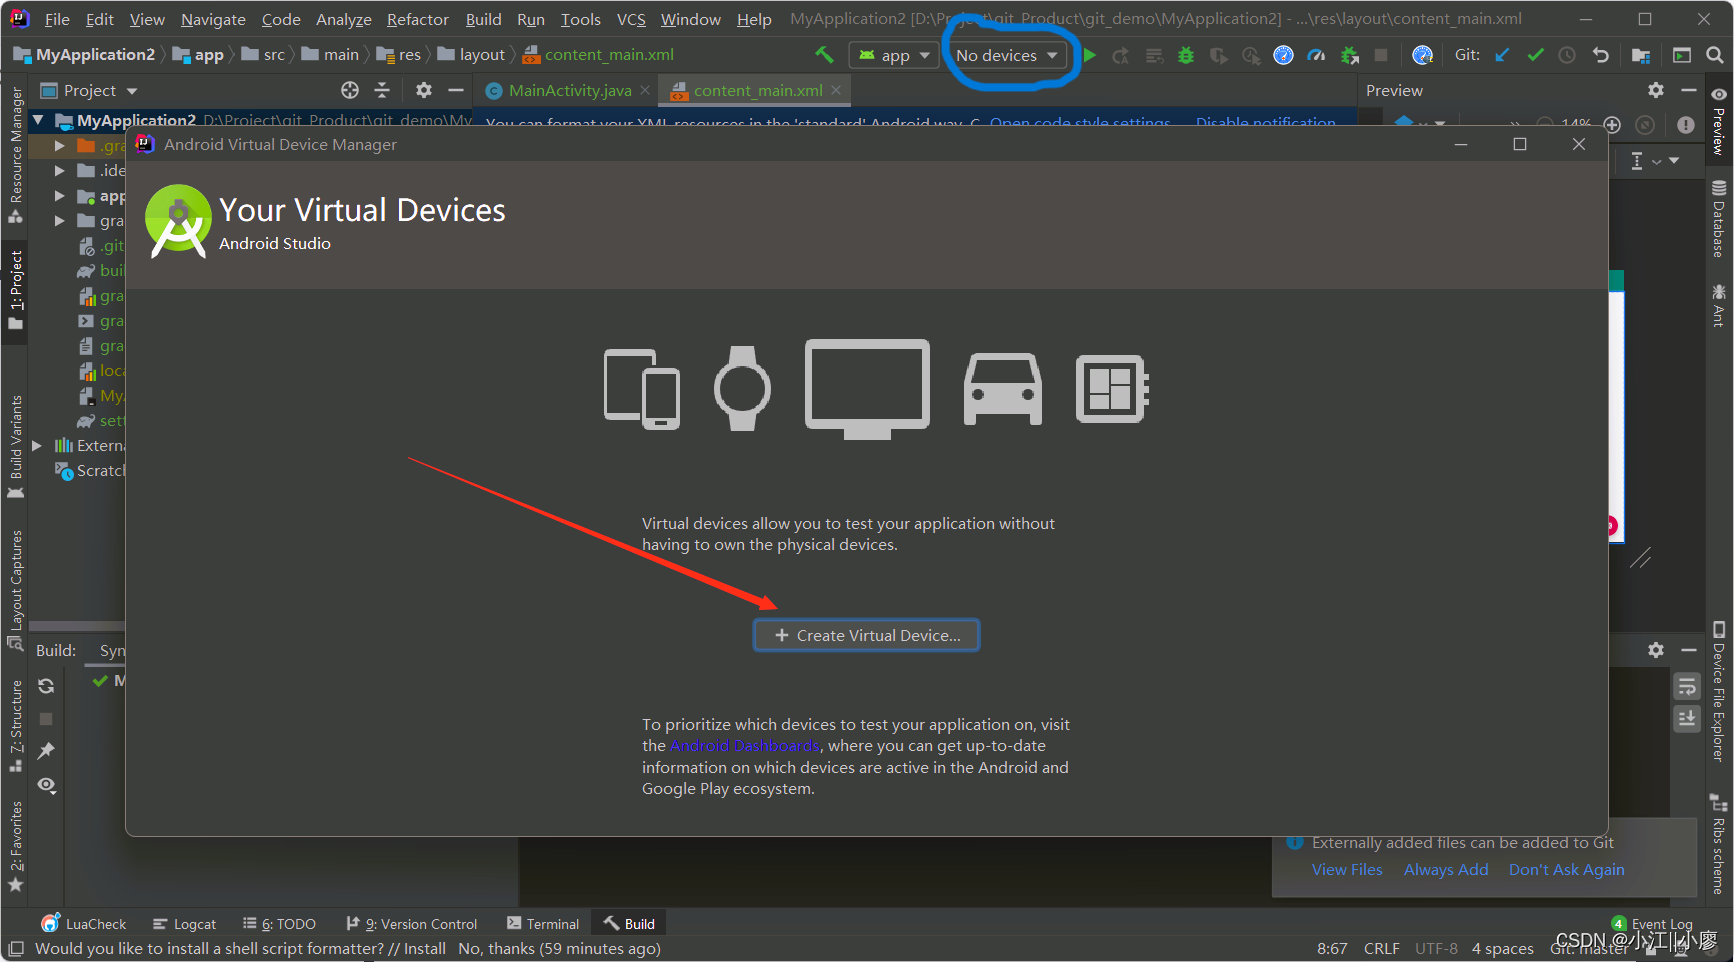
Task: Open the Search Everywhere magnifier icon
Action: [x=1714, y=55]
